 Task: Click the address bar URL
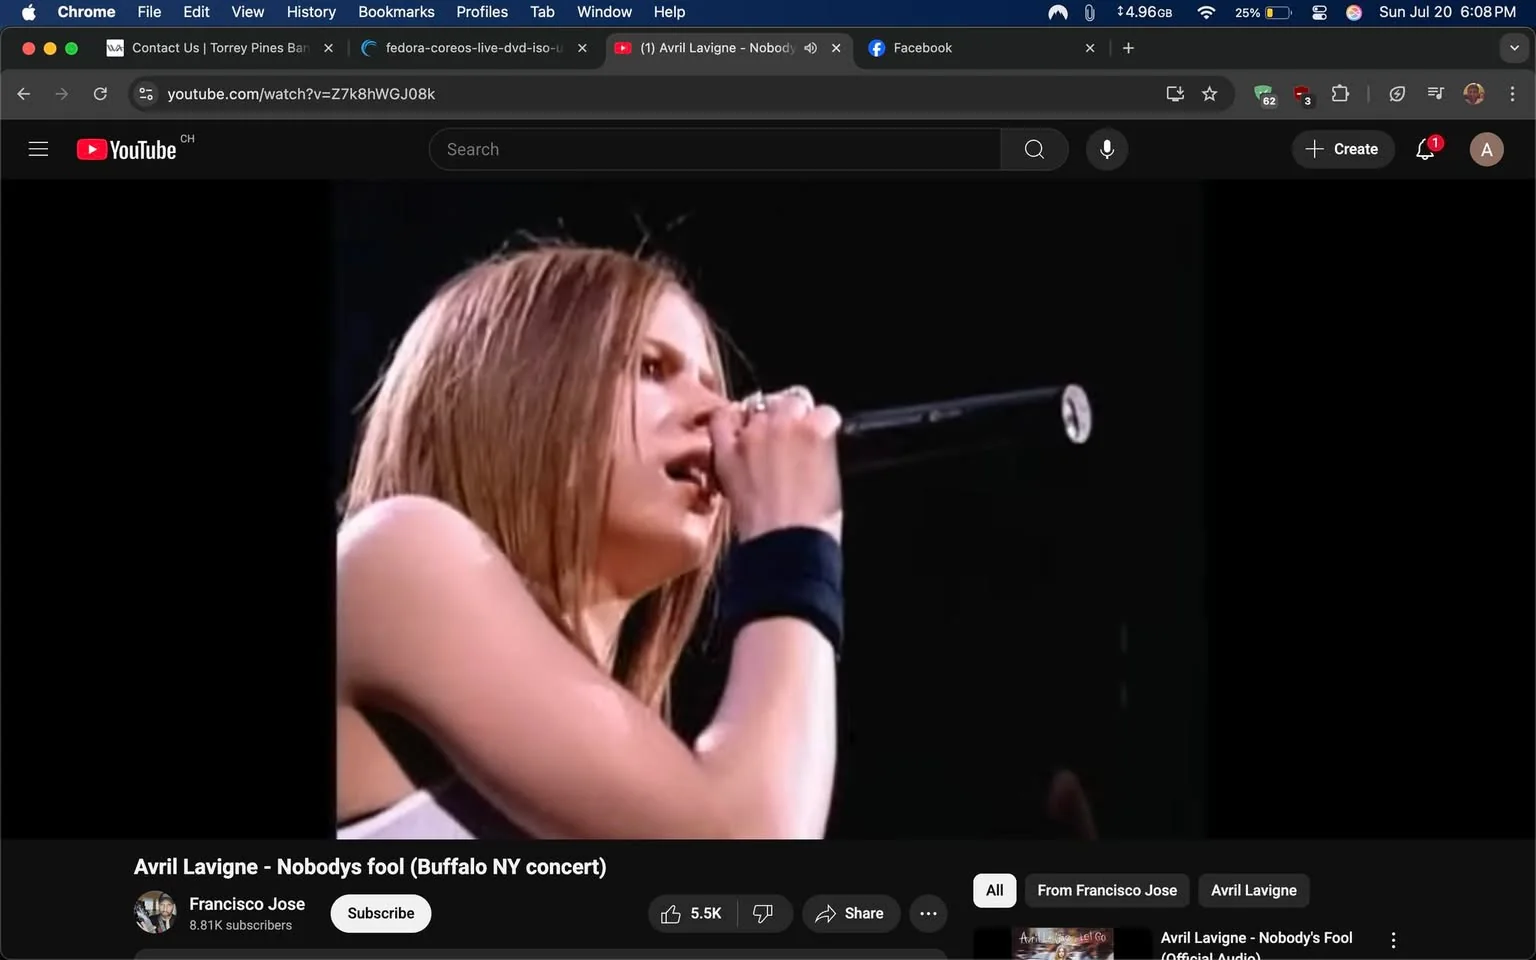(x=301, y=94)
